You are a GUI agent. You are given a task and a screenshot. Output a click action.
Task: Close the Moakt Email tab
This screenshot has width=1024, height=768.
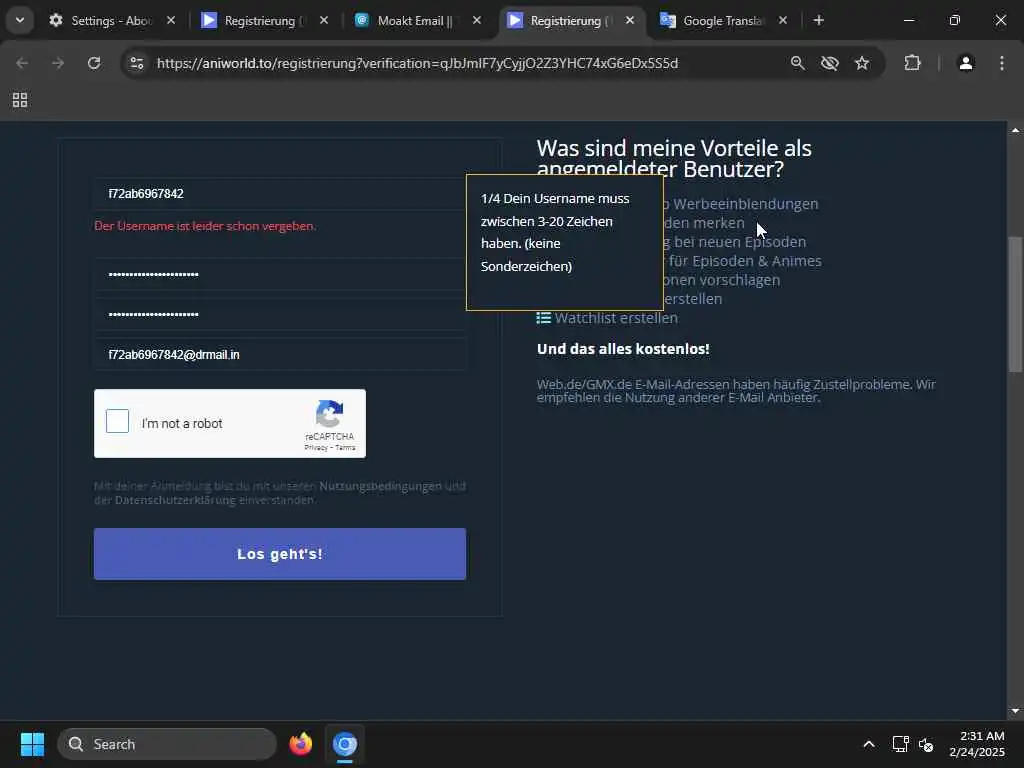click(x=477, y=21)
